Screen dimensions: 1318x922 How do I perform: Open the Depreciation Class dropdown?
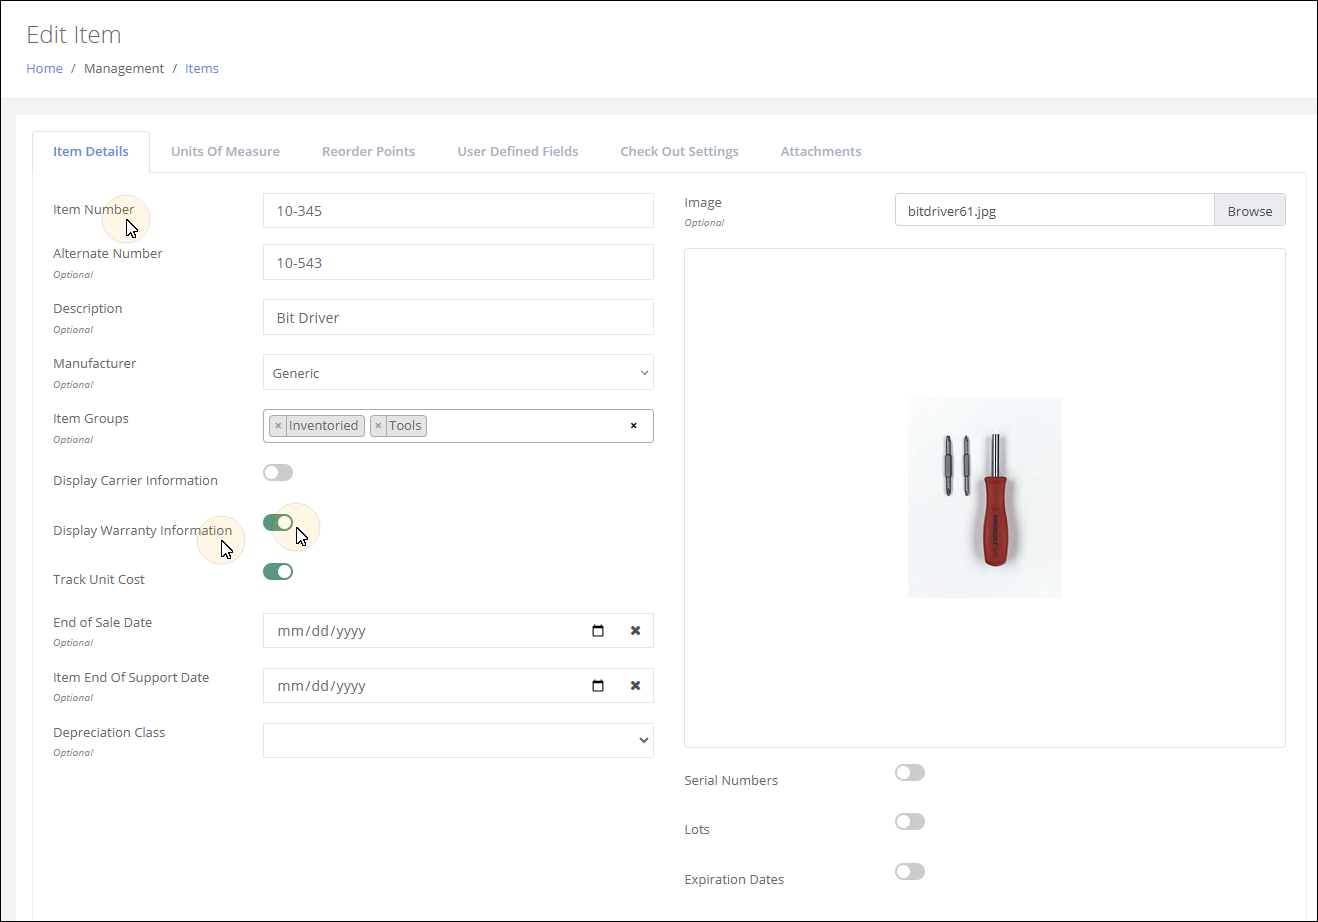(x=458, y=741)
